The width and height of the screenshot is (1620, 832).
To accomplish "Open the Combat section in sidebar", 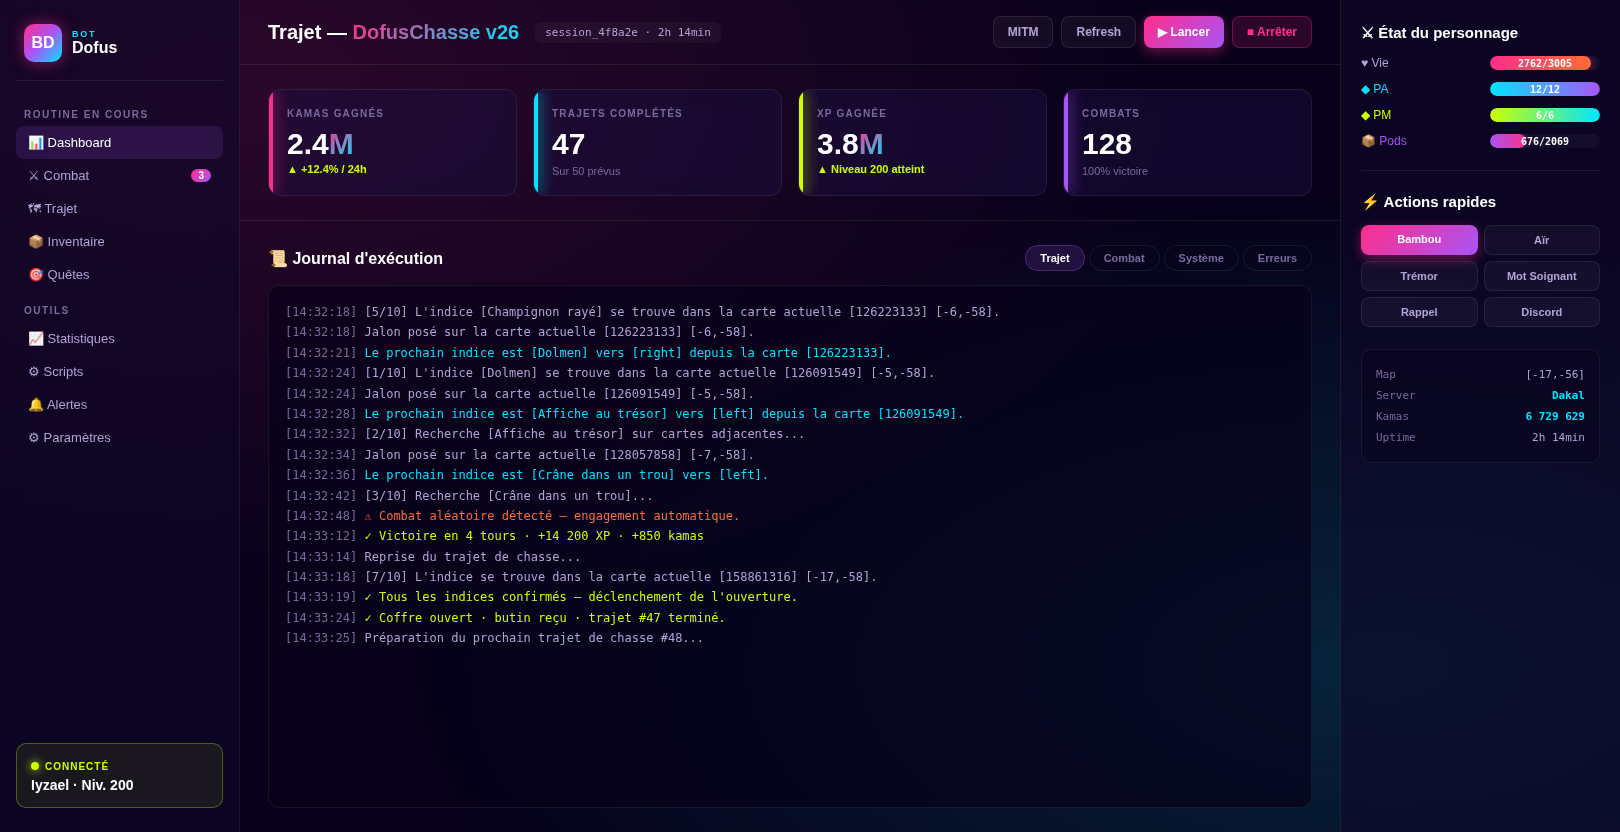I will (x=119, y=175).
